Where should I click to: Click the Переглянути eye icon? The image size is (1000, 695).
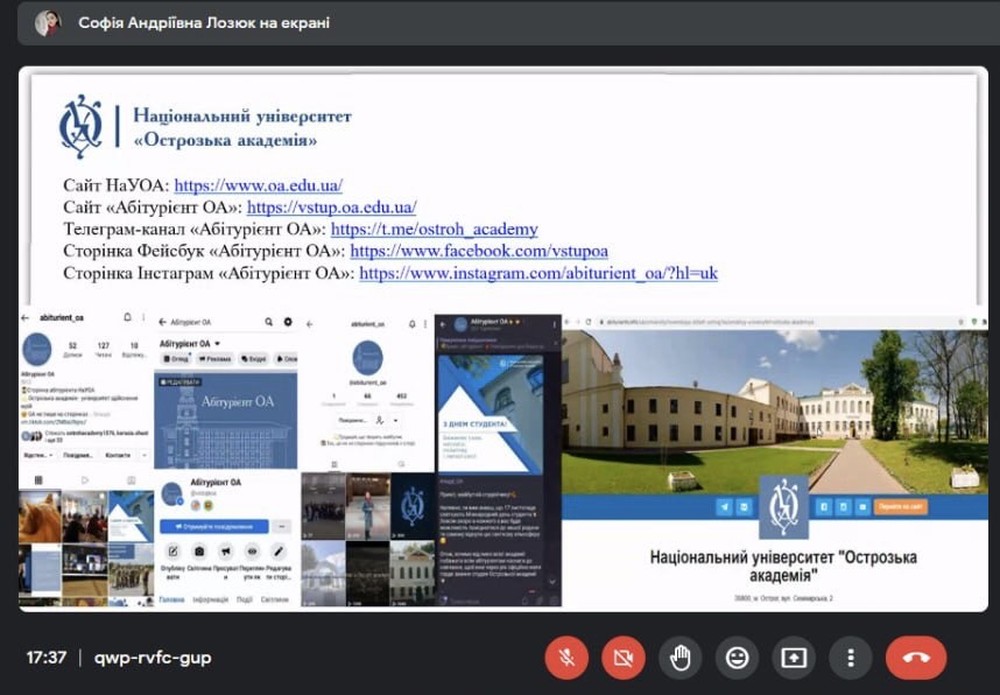point(253,551)
